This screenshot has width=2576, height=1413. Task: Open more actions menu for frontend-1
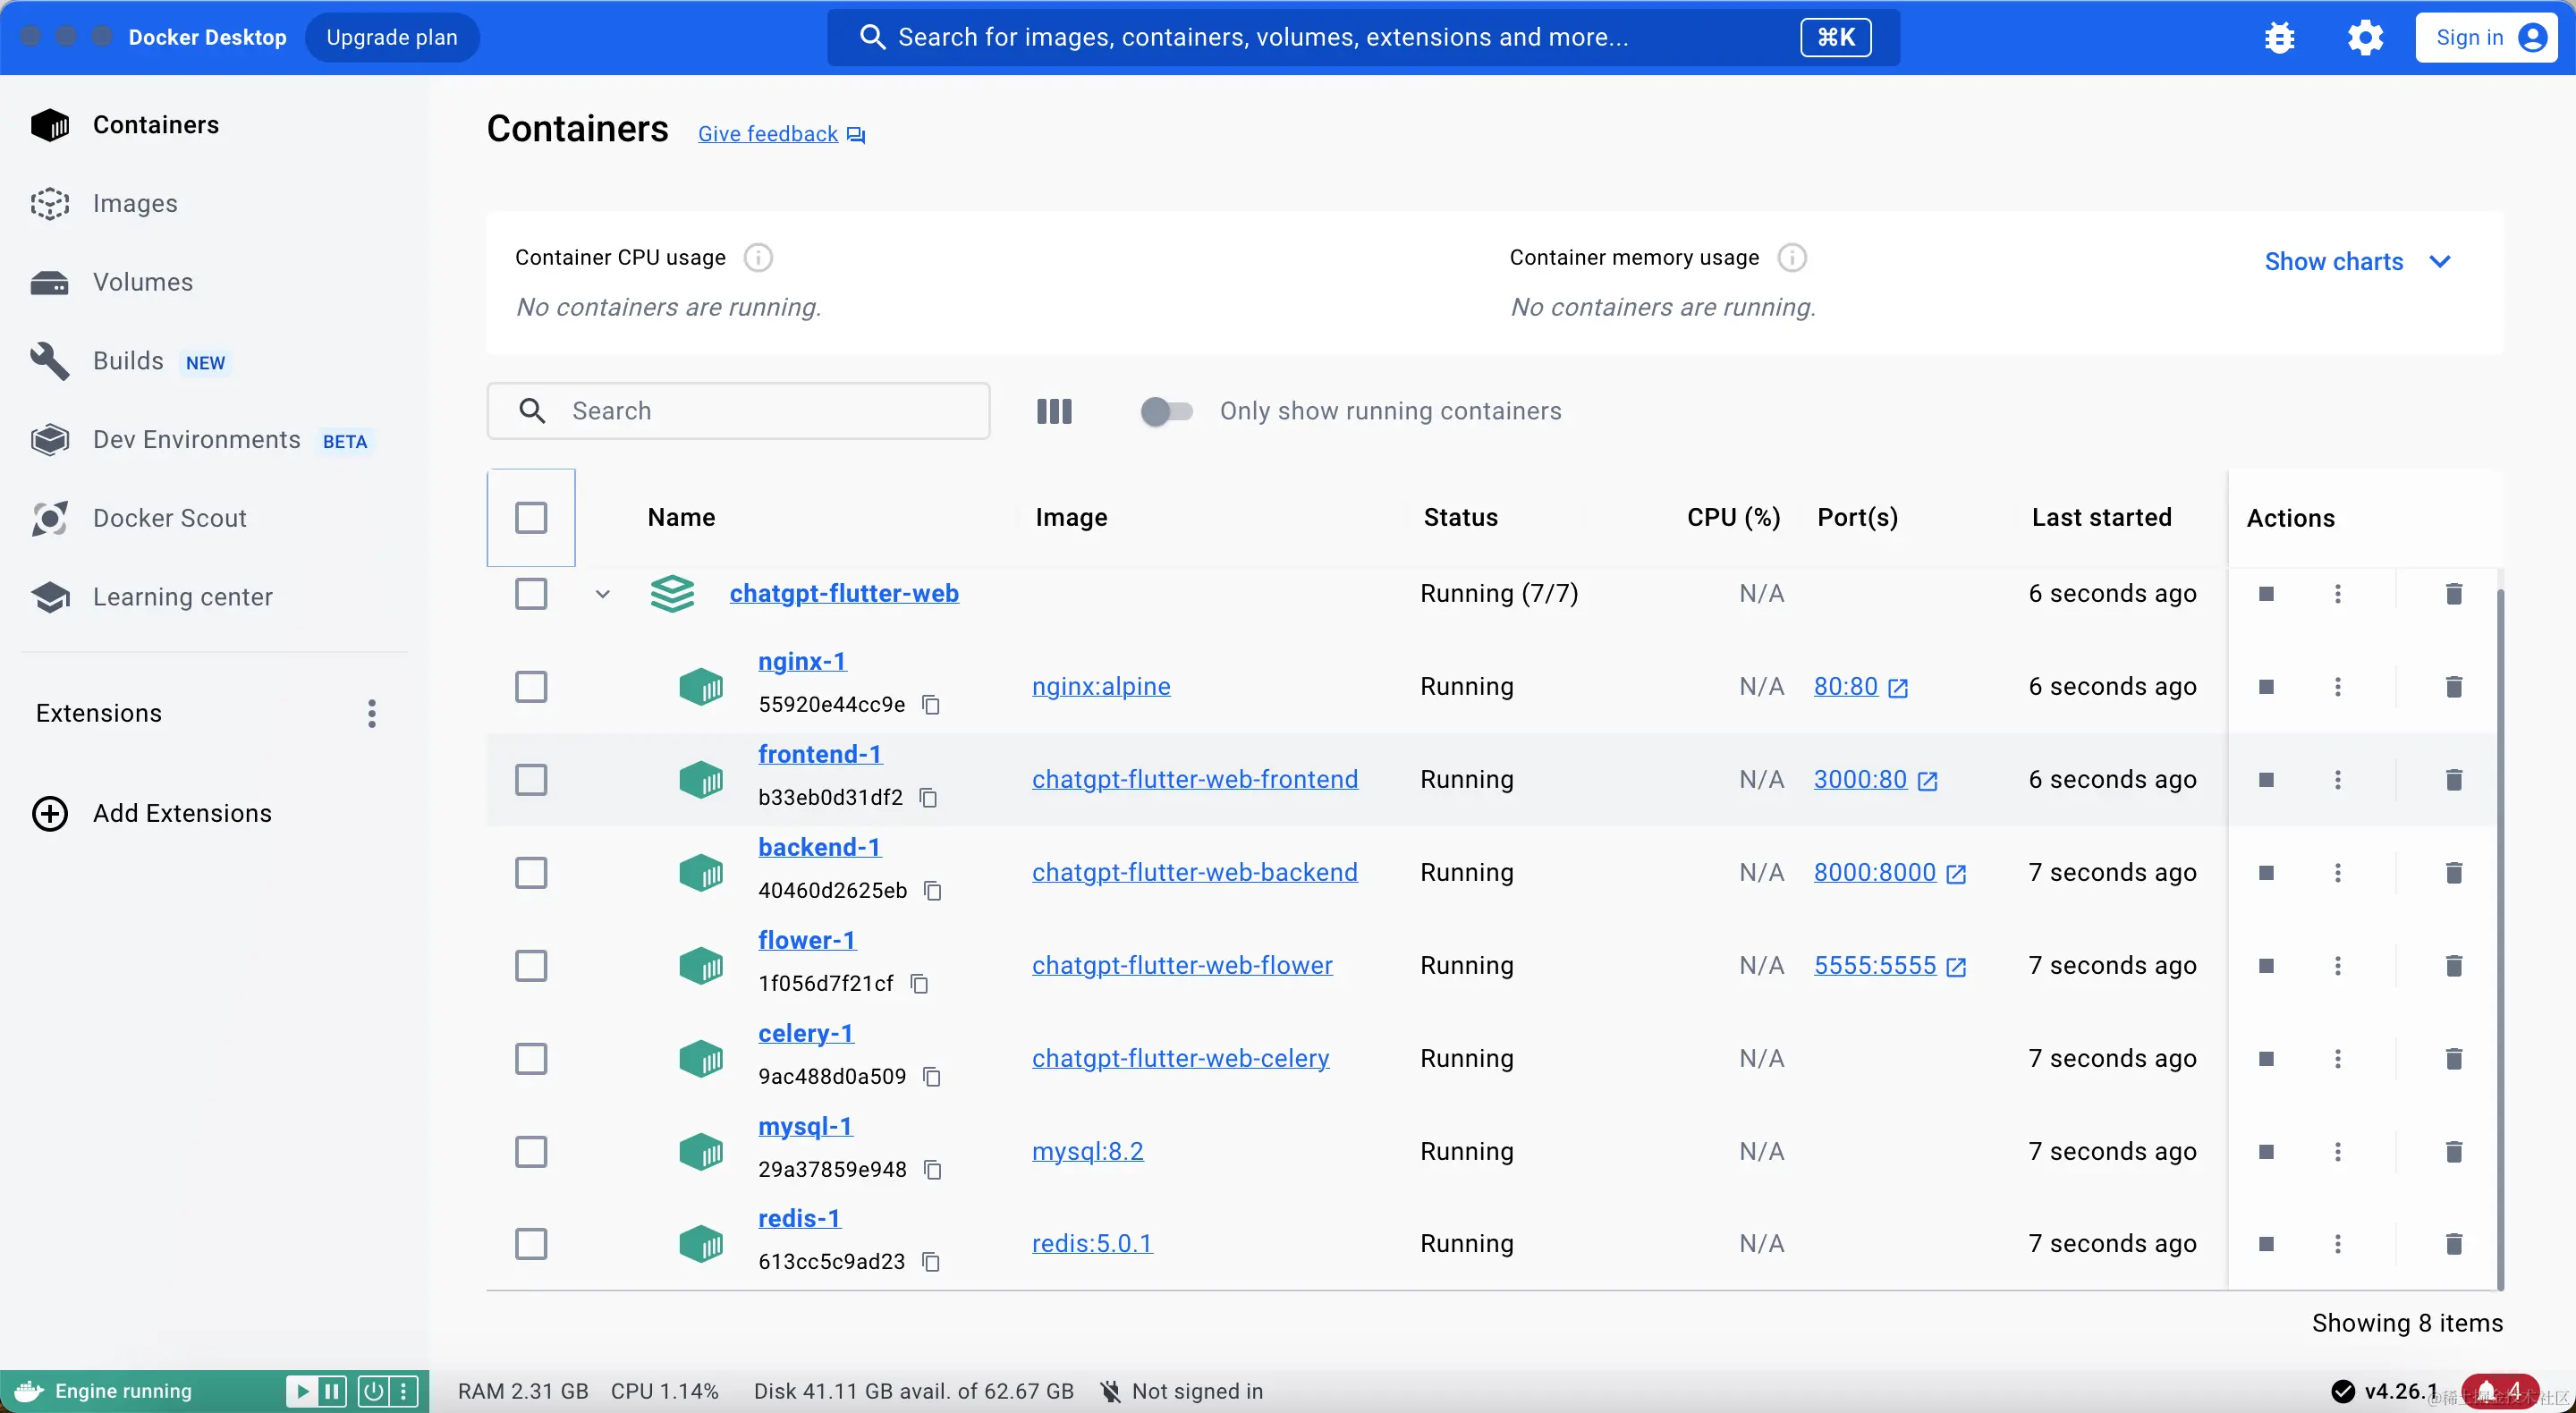coord(2338,780)
